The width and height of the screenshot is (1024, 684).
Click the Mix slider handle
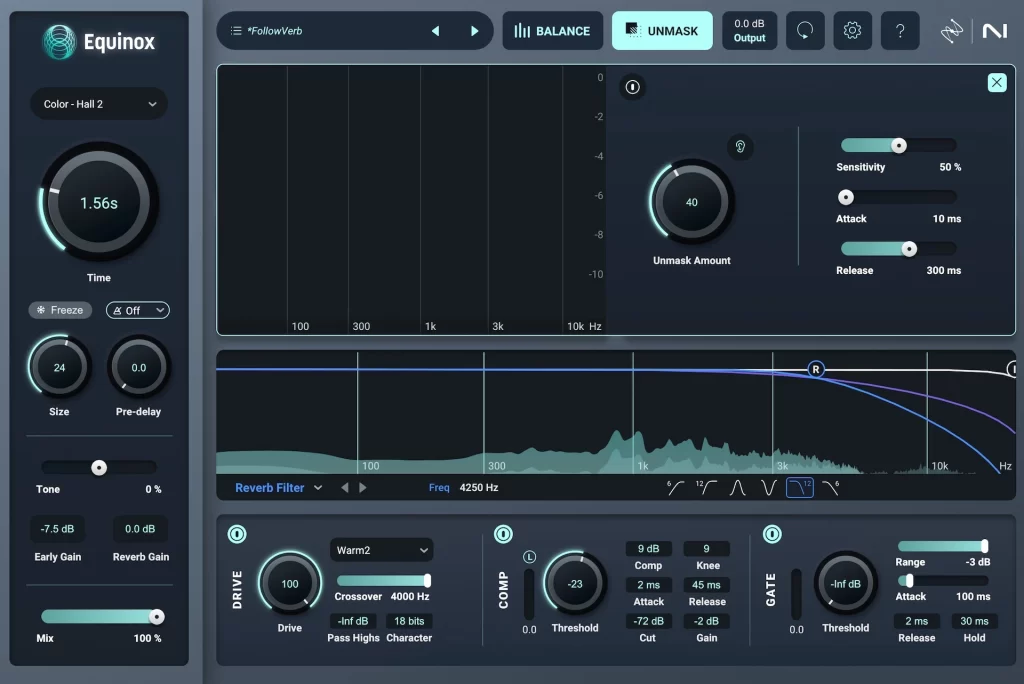[156, 617]
